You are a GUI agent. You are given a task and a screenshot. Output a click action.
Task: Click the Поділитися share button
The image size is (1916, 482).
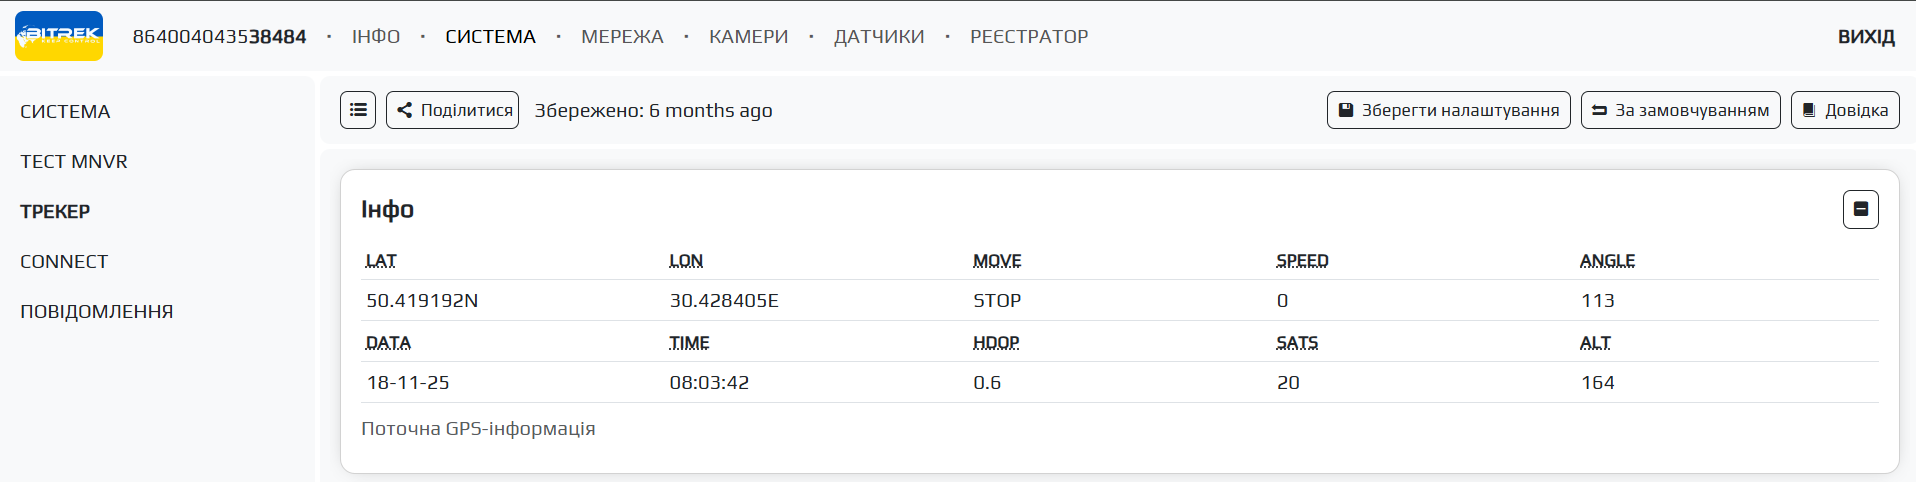(453, 110)
